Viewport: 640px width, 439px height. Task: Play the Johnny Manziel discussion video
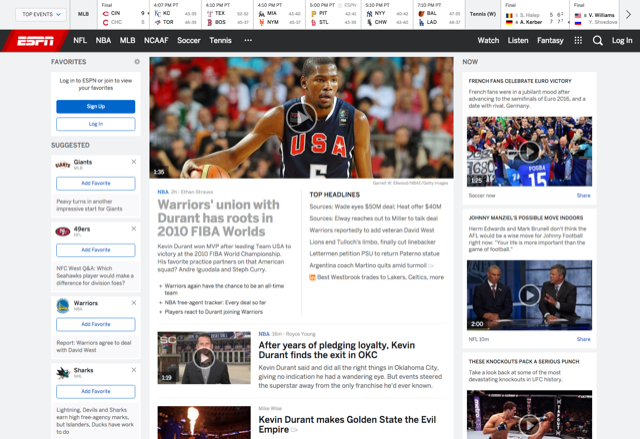point(529,295)
